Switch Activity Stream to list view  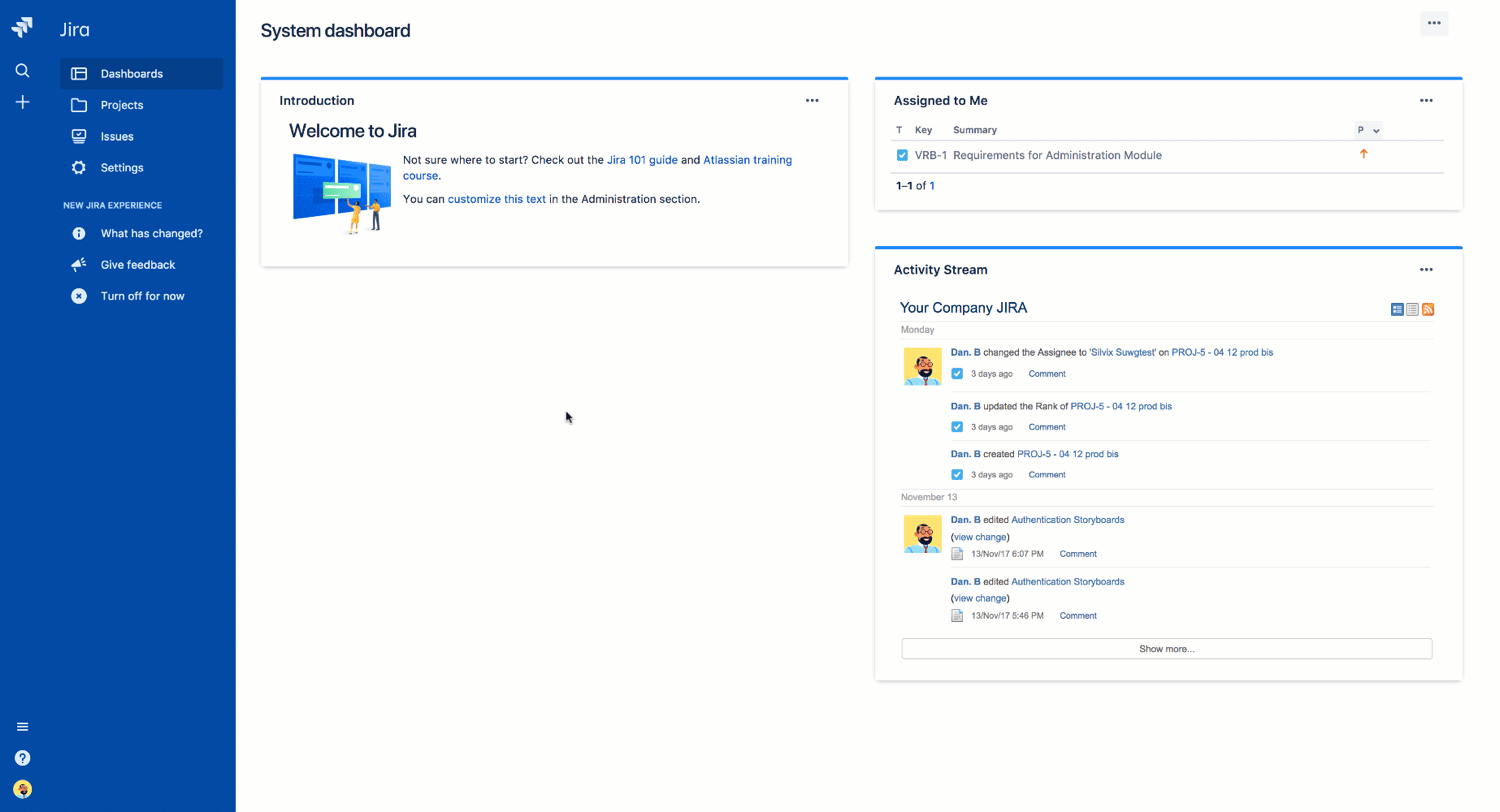[1411, 309]
